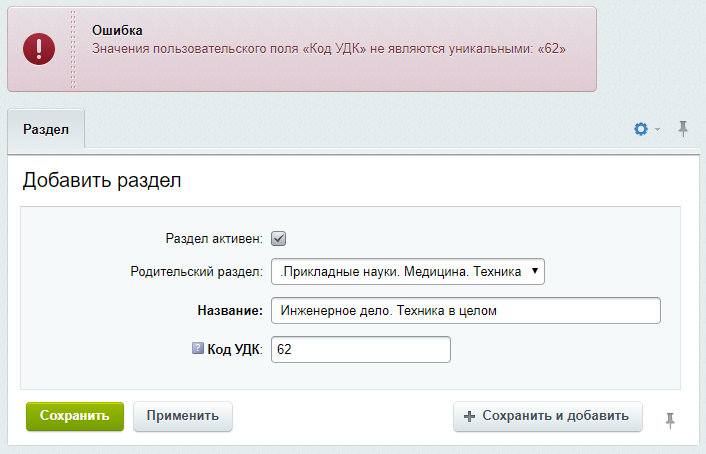Click the Ошибка error title
This screenshot has width=706, height=454.
point(118,31)
